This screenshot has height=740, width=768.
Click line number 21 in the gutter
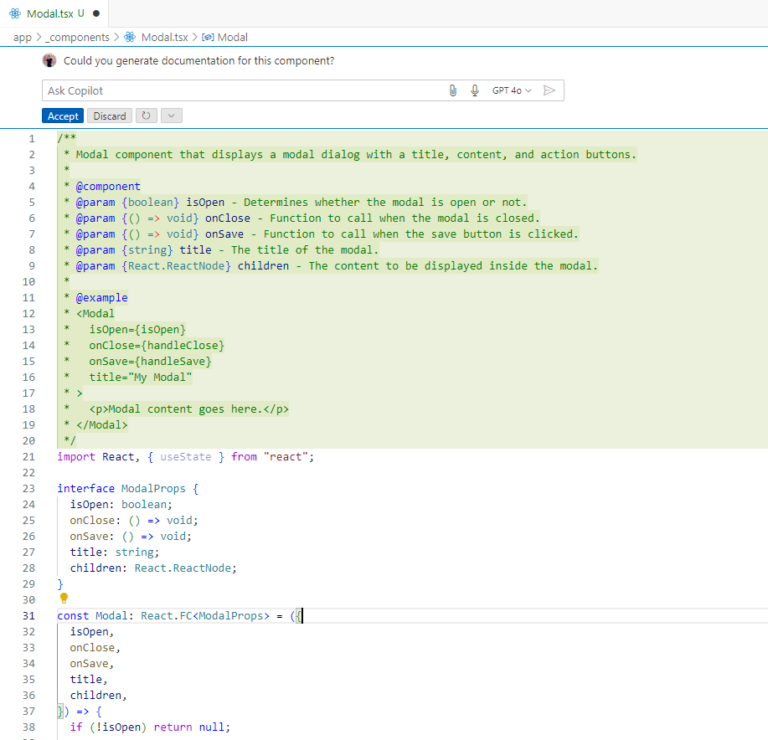(29, 457)
